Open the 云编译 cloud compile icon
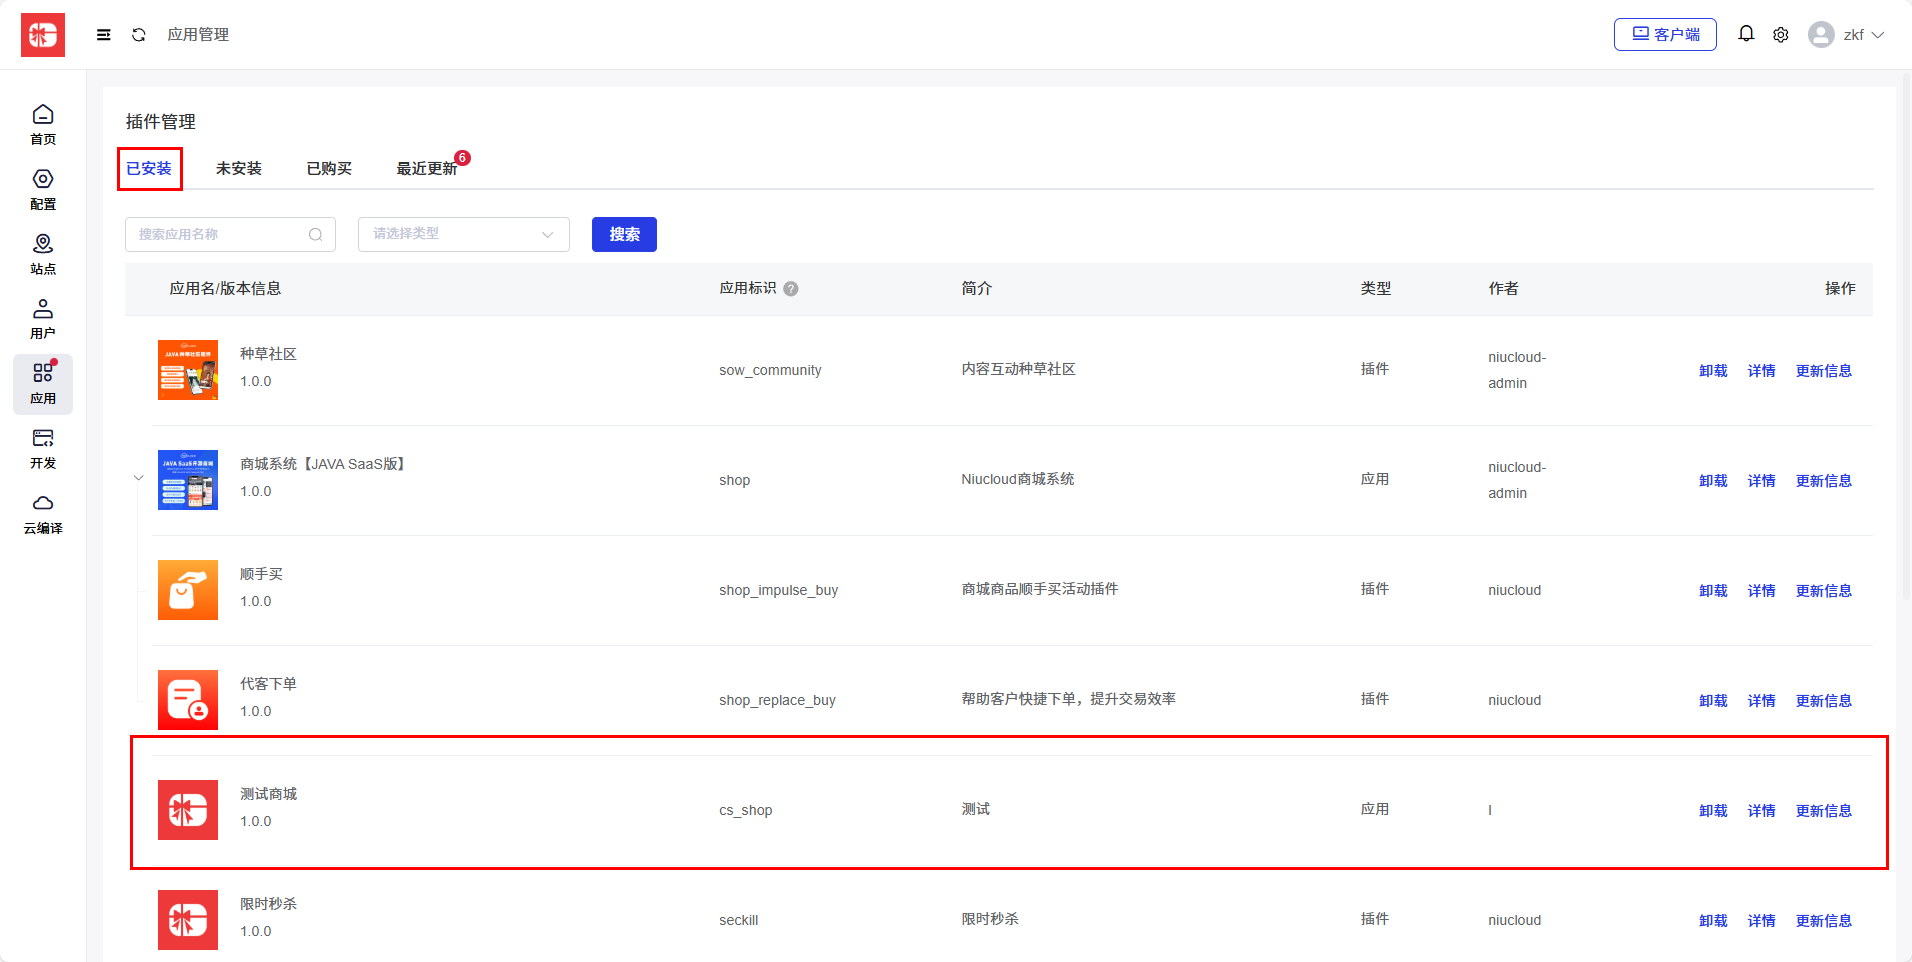The height and width of the screenshot is (962, 1912). (x=43, y=513)
